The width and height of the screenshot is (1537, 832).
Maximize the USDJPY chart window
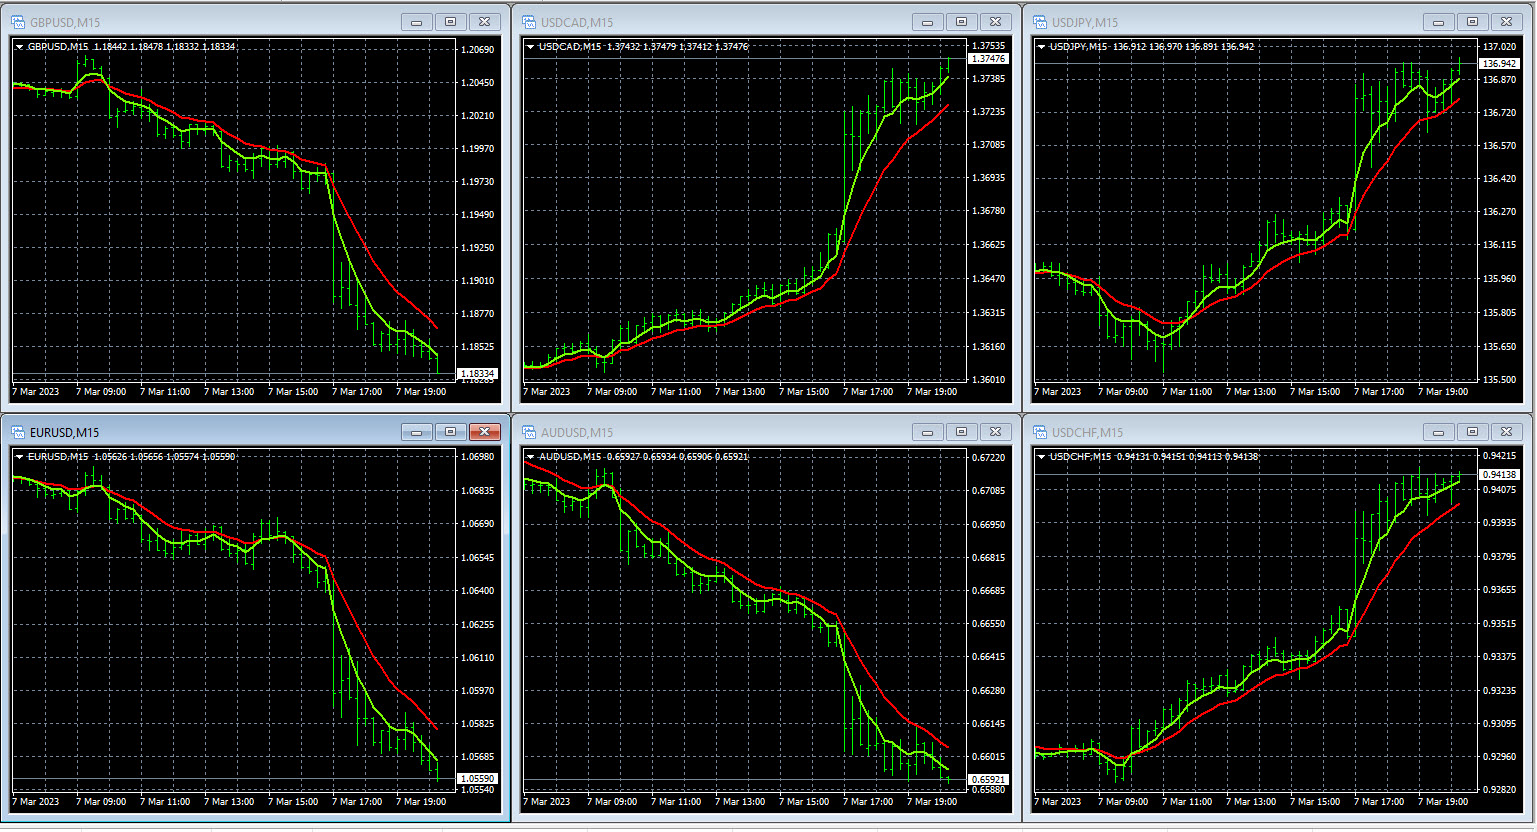pyautogui.click(x=1472, y=22)
